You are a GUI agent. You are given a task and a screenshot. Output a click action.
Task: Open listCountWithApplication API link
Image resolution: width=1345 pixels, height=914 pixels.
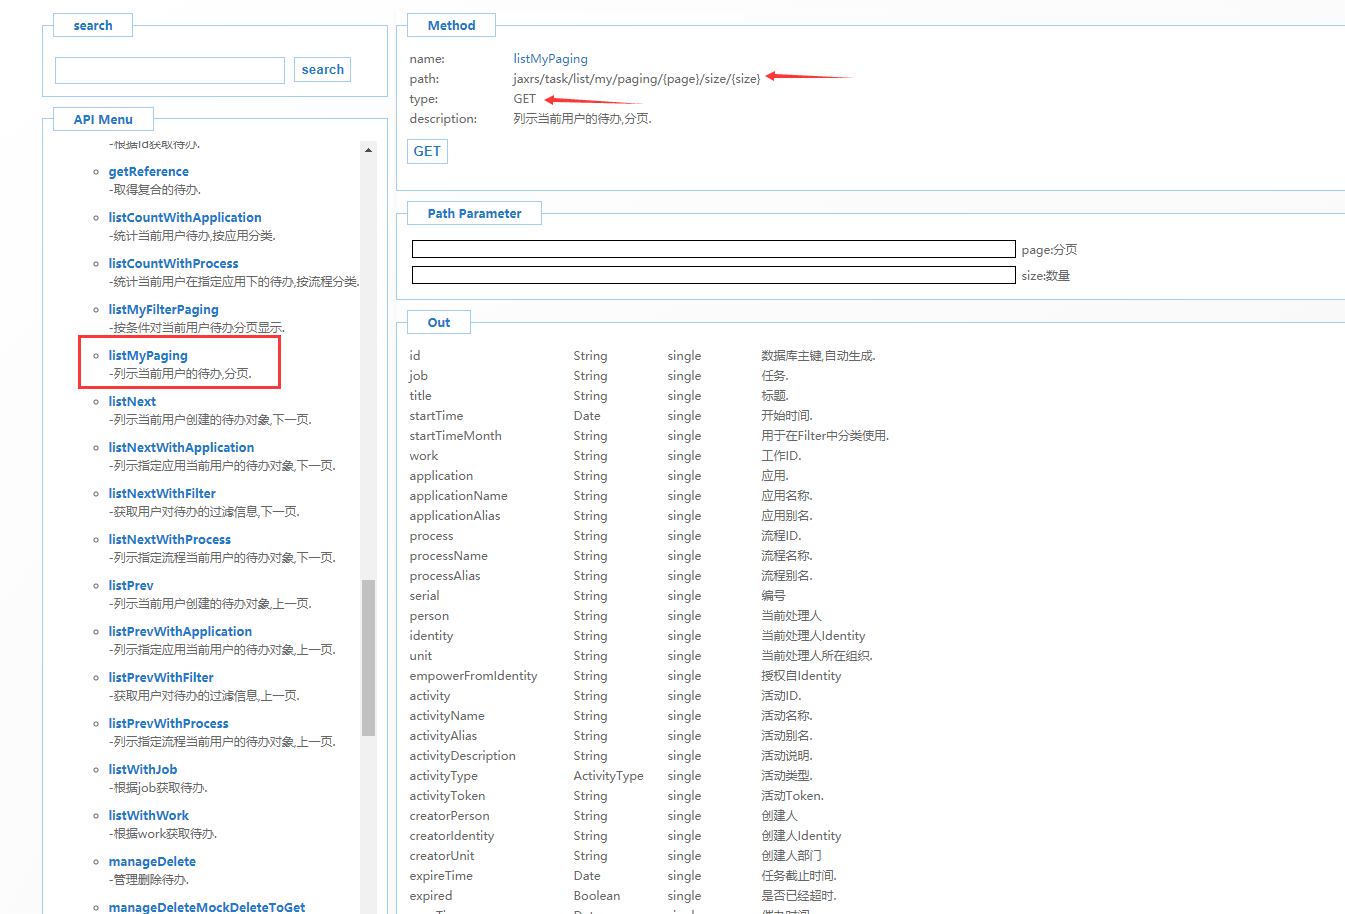click(x=185, y=218)
